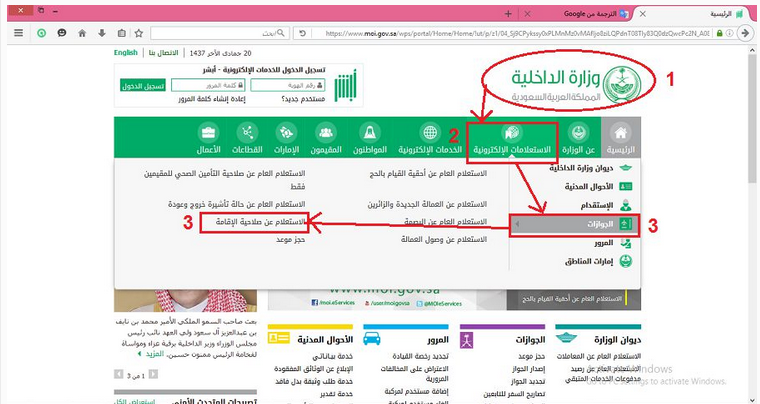Viewport: 760px width, 404px height.
Task: Switch site language to English
Action: [126, 53]
